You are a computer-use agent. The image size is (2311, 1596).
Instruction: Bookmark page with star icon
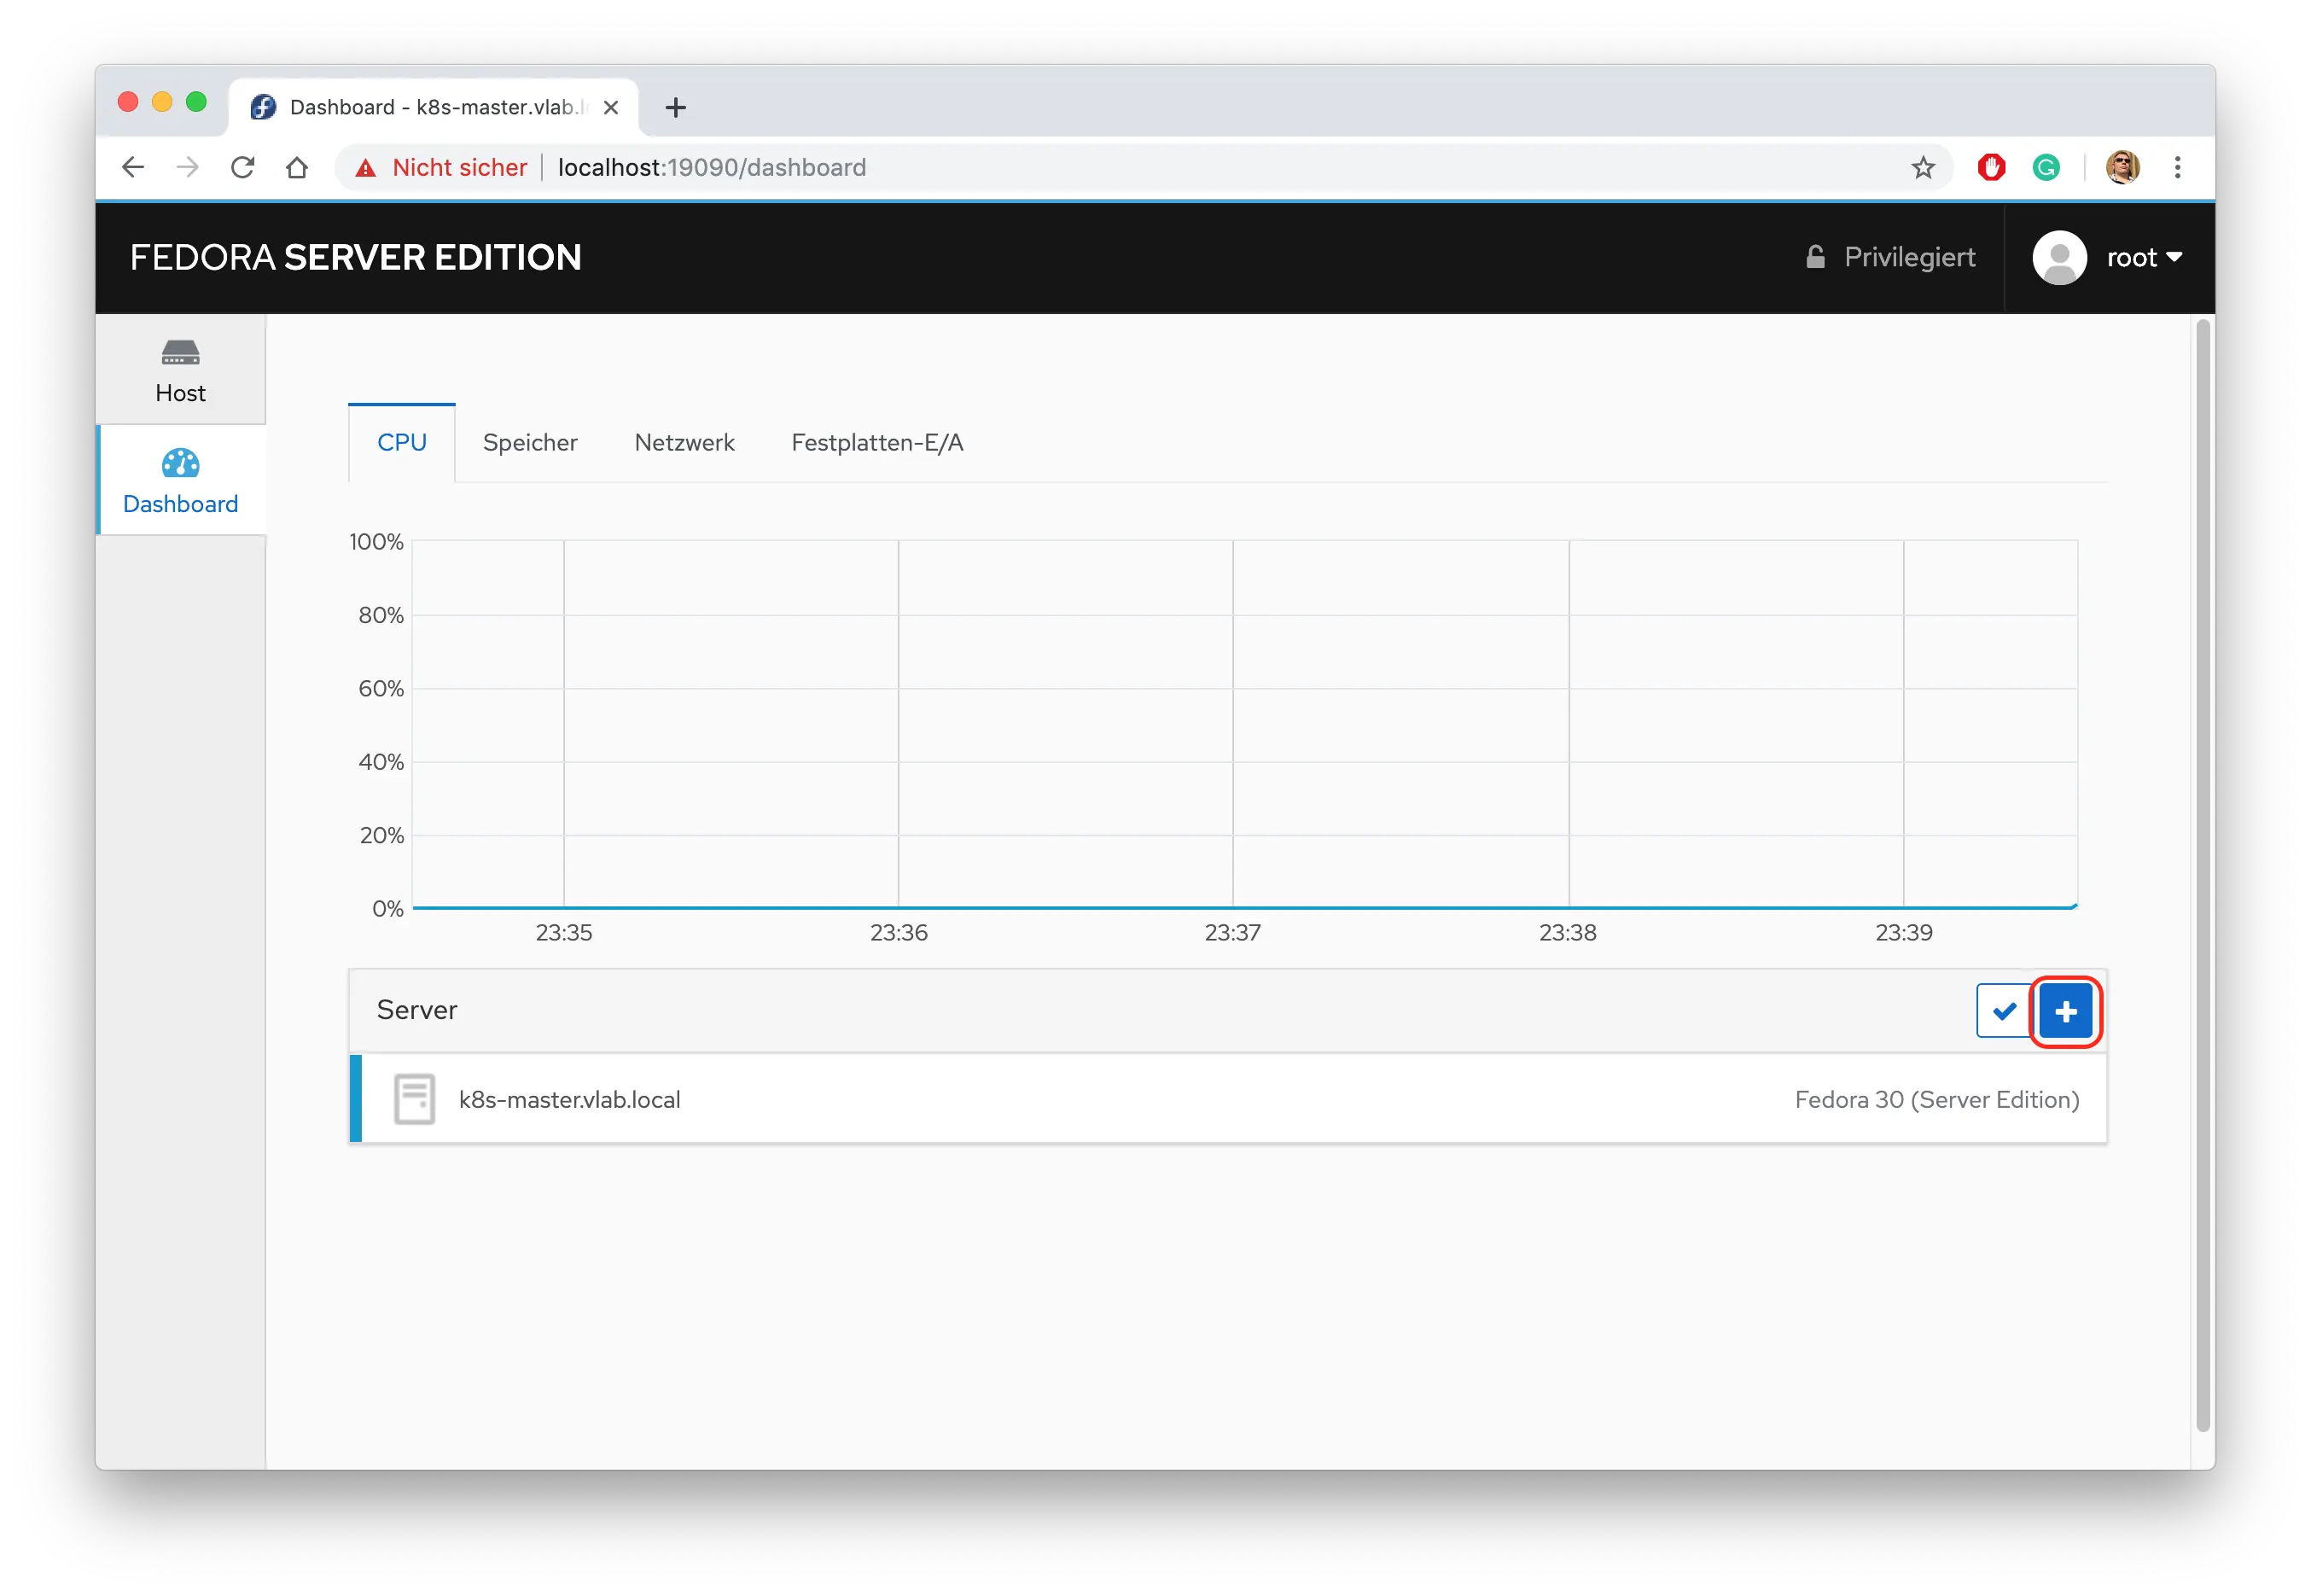click(x=1923, y=167)
